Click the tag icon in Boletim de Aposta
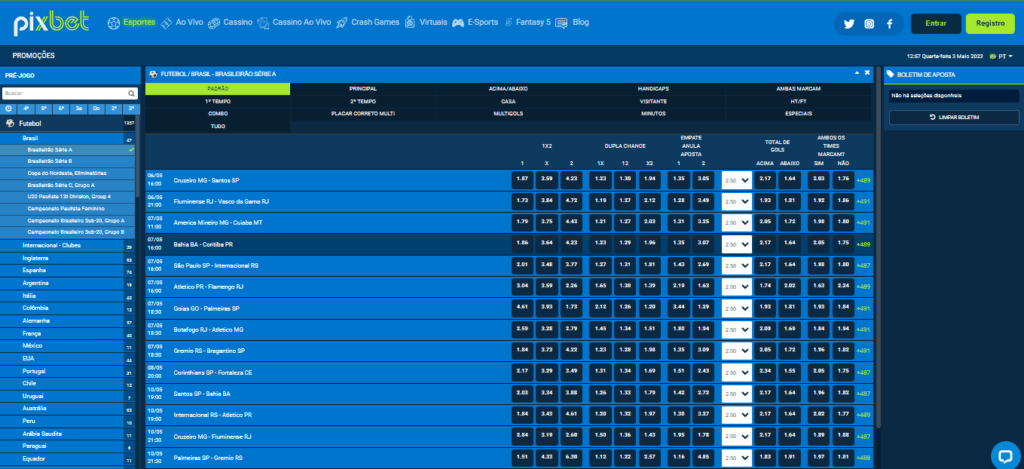Viewport: 1024px width, 469px height. click(x=890, y=74)
